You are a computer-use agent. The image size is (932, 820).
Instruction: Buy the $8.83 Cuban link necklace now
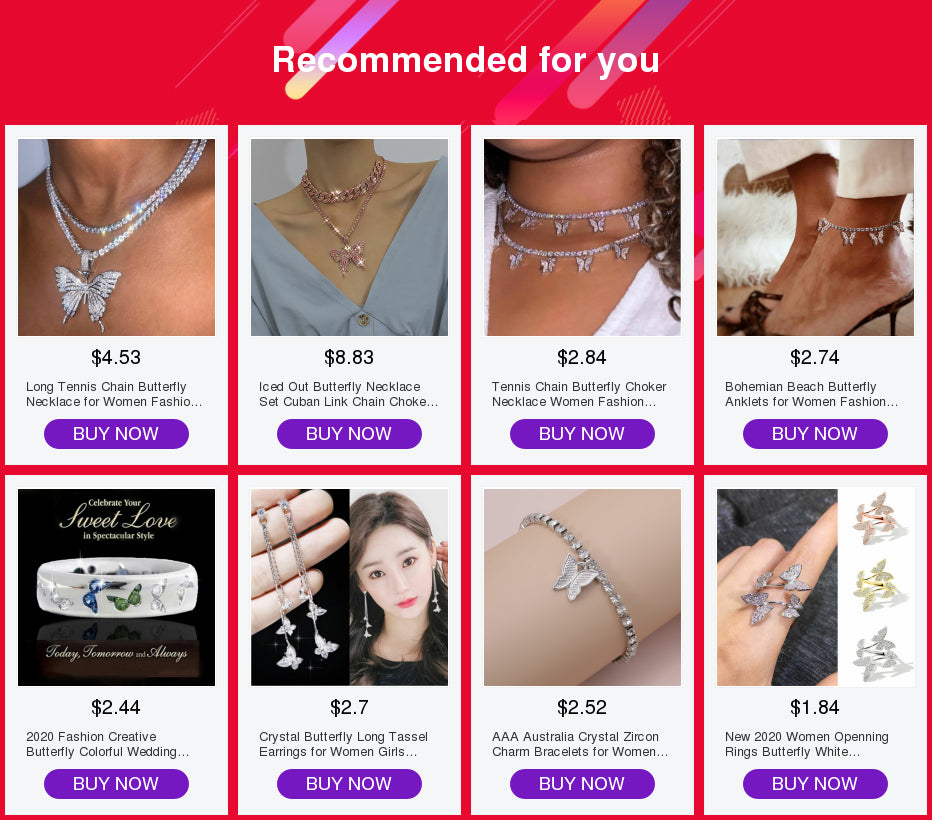pyautogui.click(x=350, y=434)
